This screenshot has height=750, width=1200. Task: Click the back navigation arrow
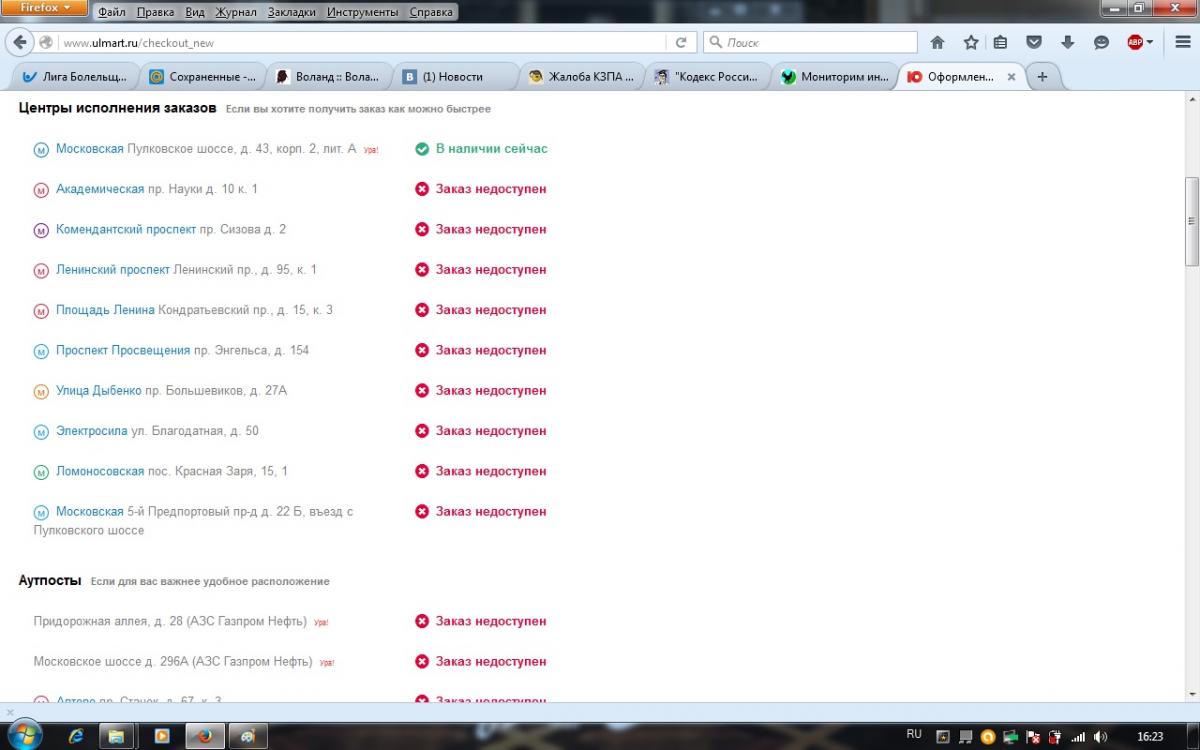(20, 43)
